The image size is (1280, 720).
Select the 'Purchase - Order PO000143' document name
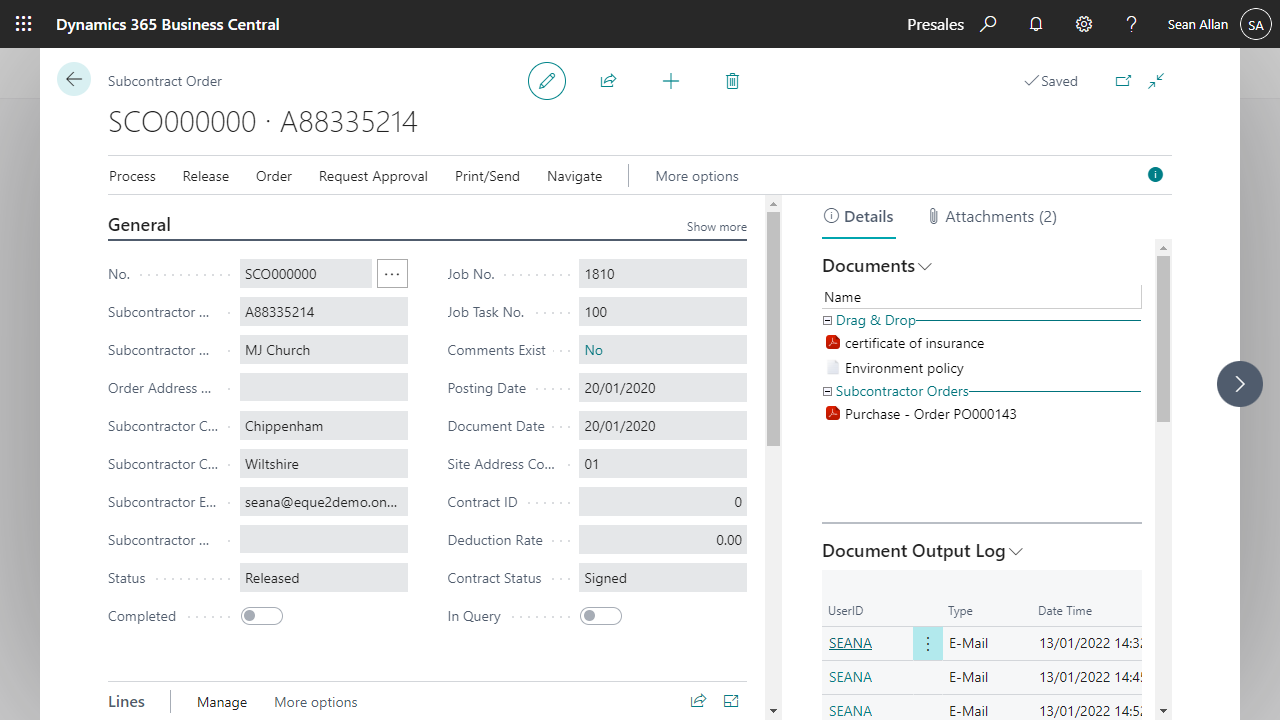tap(931, 414)
